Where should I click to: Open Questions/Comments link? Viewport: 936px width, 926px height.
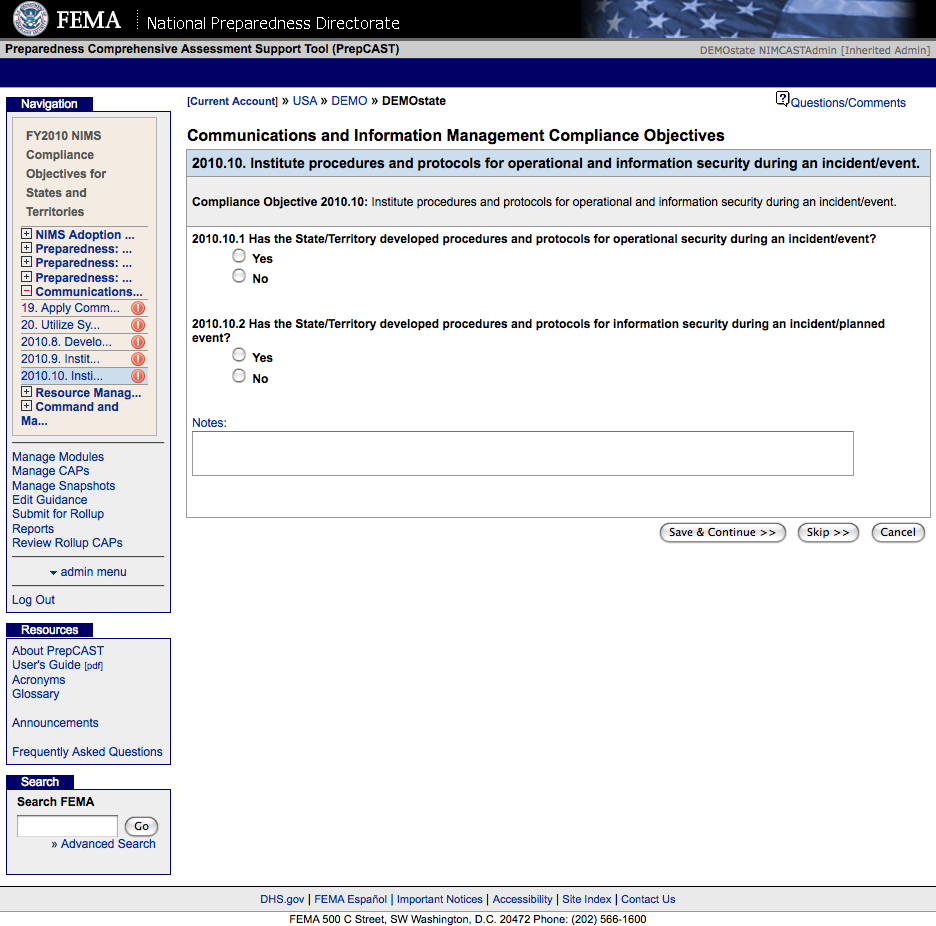pyautogui.click(x=848, y=103)
